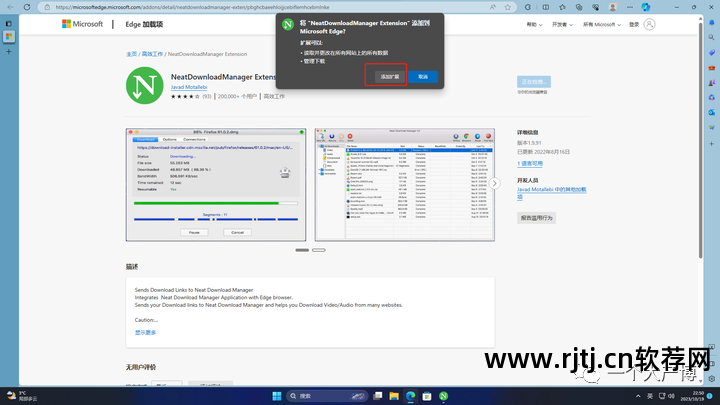Expand the 开发者 (Developer) dropdown
The width and height of the screenshot is (720, 405).
(x=562, y=24)
